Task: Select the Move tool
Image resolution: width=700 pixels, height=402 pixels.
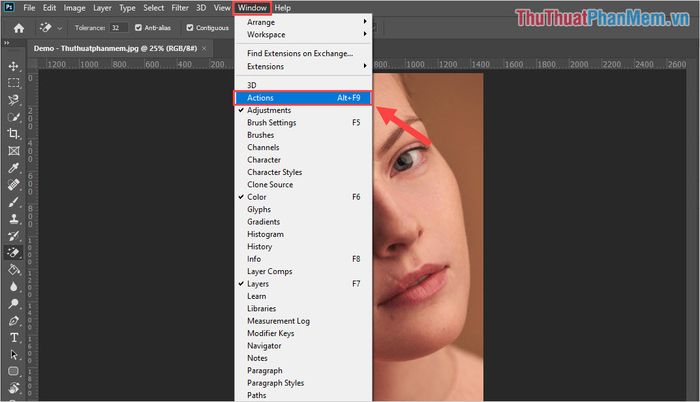Action: 13,66
